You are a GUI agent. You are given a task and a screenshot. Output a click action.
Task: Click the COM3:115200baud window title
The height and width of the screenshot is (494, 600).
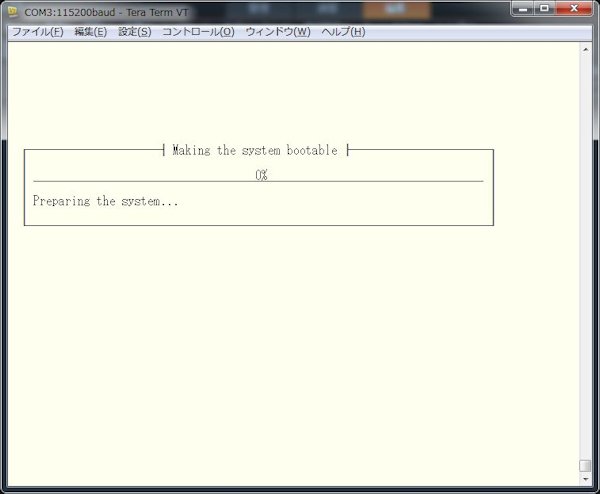pyautogui.click(x=106, y=12)
